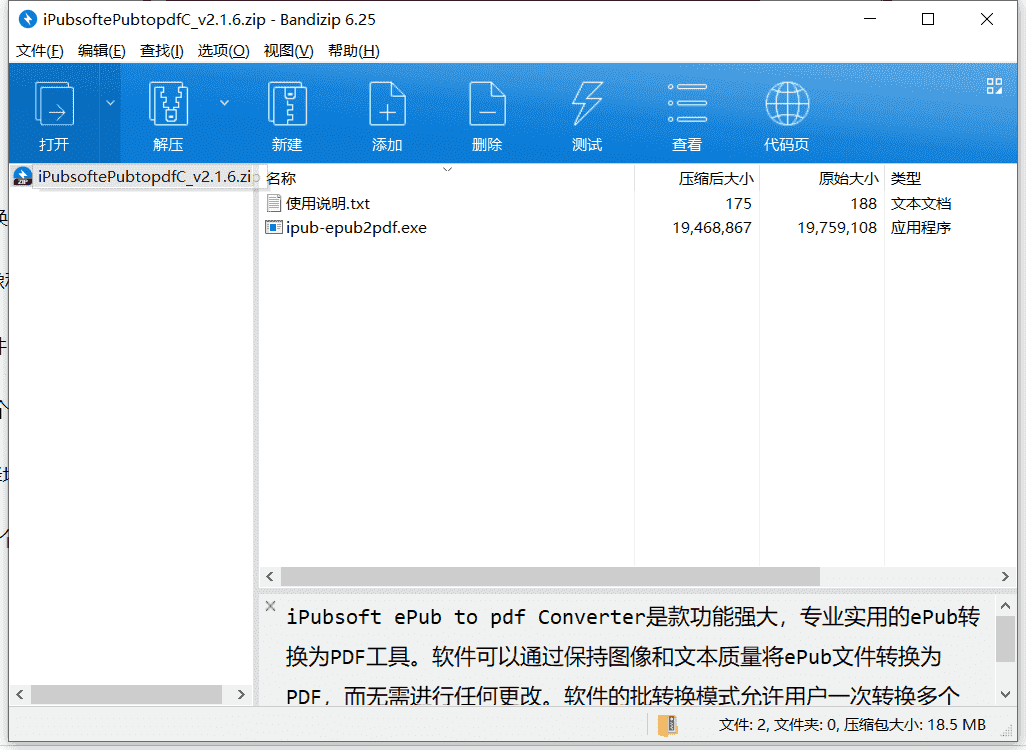Click the Code page (代码页) globe icon
Viewport: 1026px width, 750px height.
[787, 103]
